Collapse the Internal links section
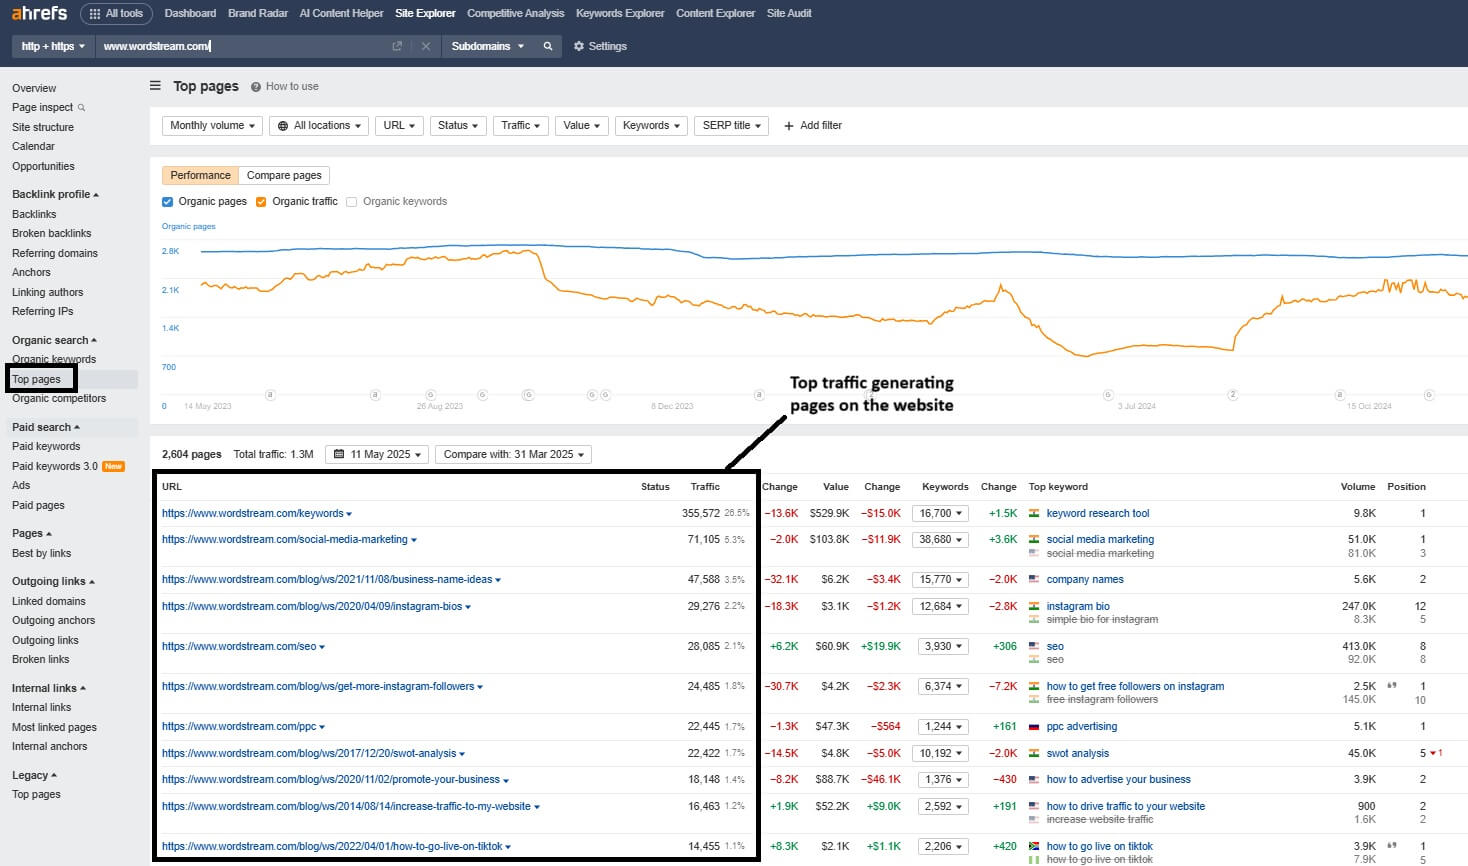 tap(49, 688)
